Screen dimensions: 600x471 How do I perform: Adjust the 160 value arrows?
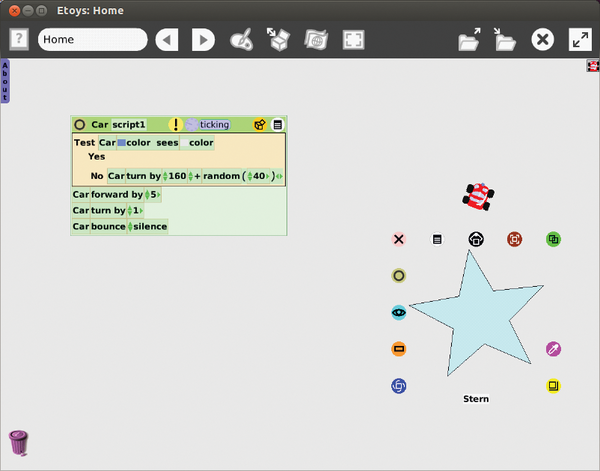tap(165, 176)
